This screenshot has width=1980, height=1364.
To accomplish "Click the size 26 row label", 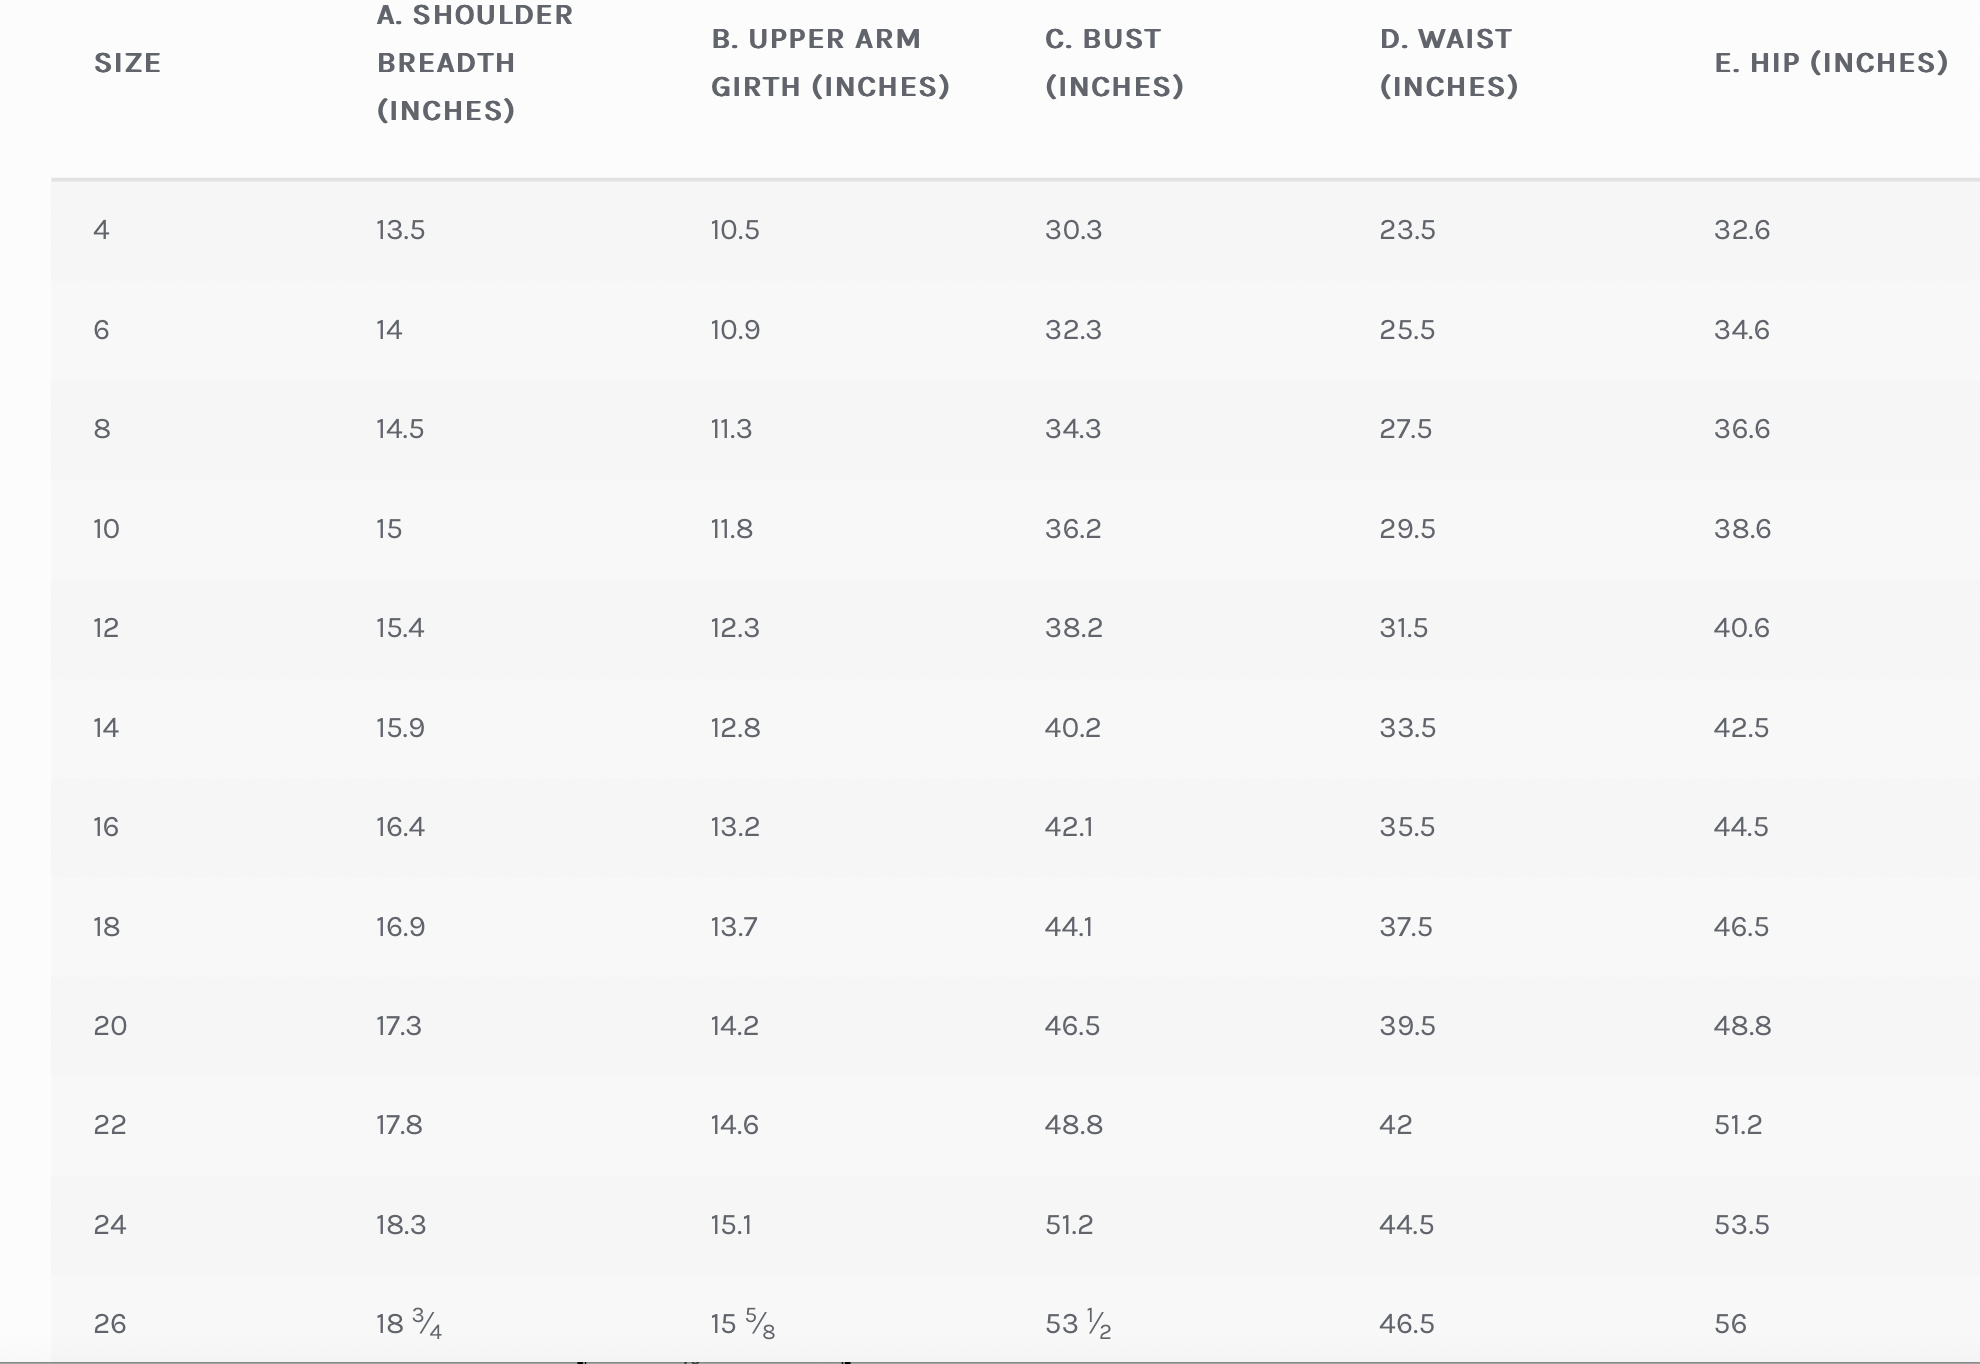I will tap(110, 1324).
